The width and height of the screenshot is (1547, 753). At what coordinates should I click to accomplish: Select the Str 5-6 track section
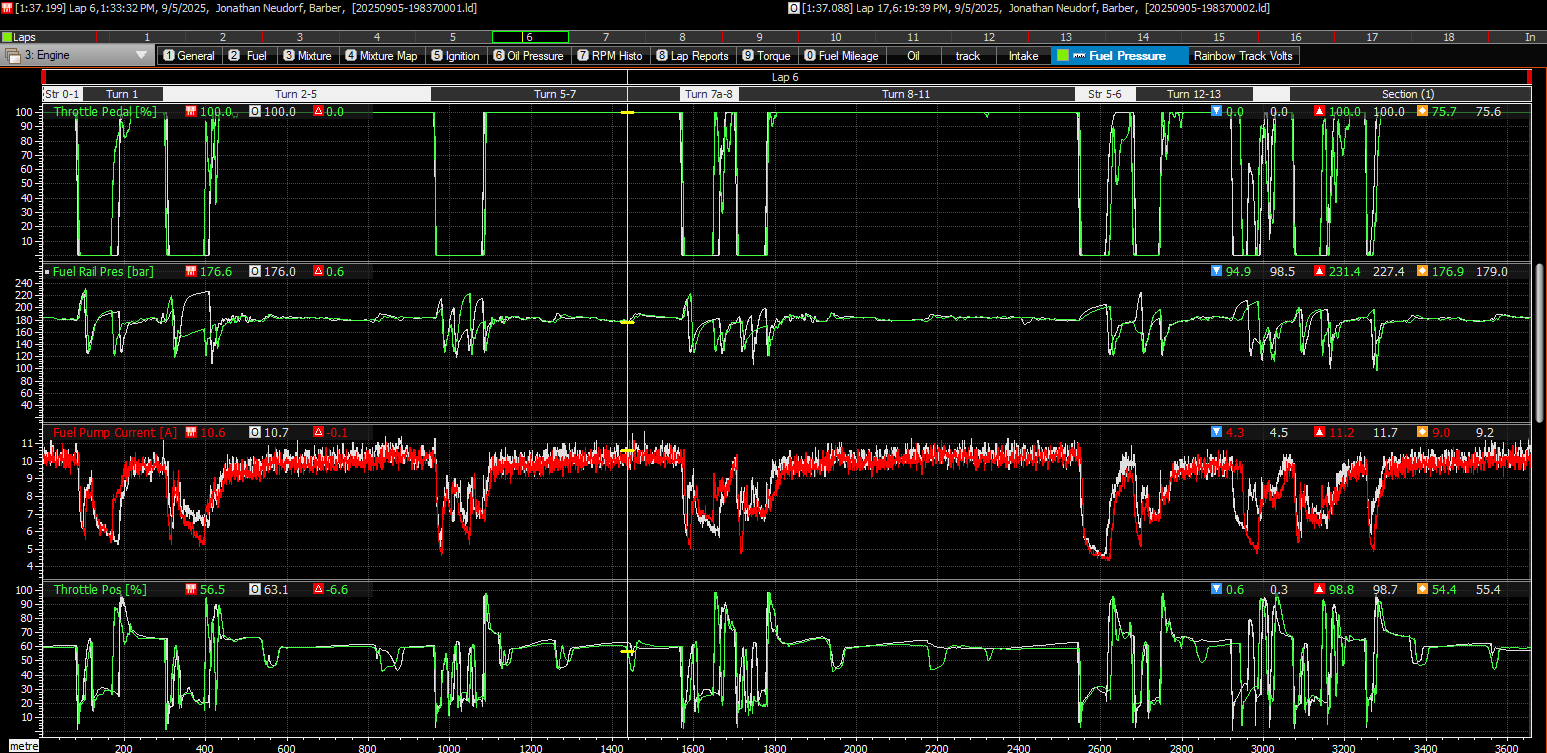point(1104,94)
